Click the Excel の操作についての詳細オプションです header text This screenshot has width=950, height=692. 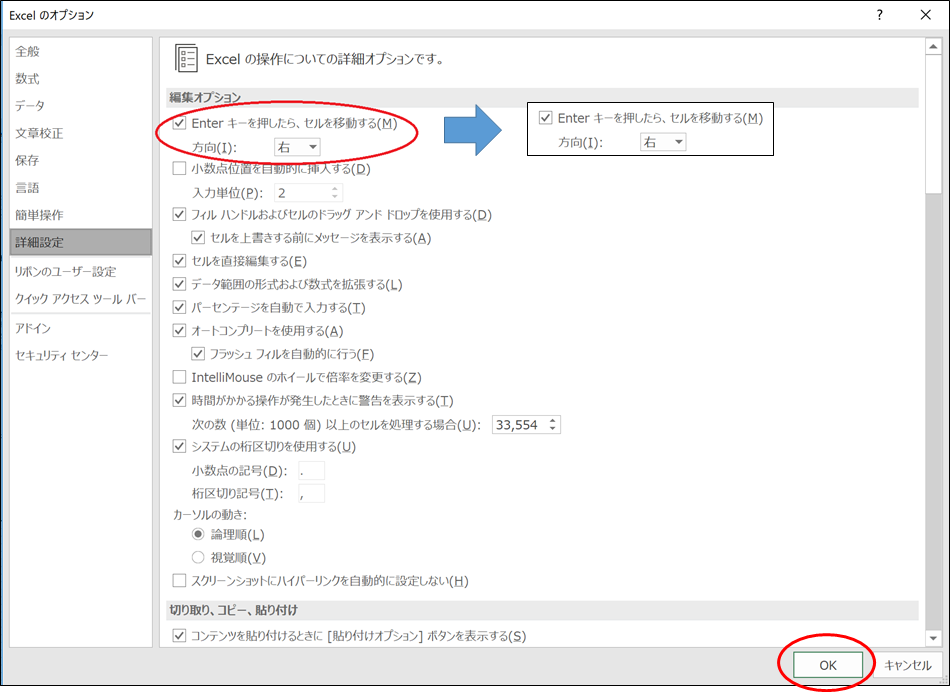(x=326, y=59)
